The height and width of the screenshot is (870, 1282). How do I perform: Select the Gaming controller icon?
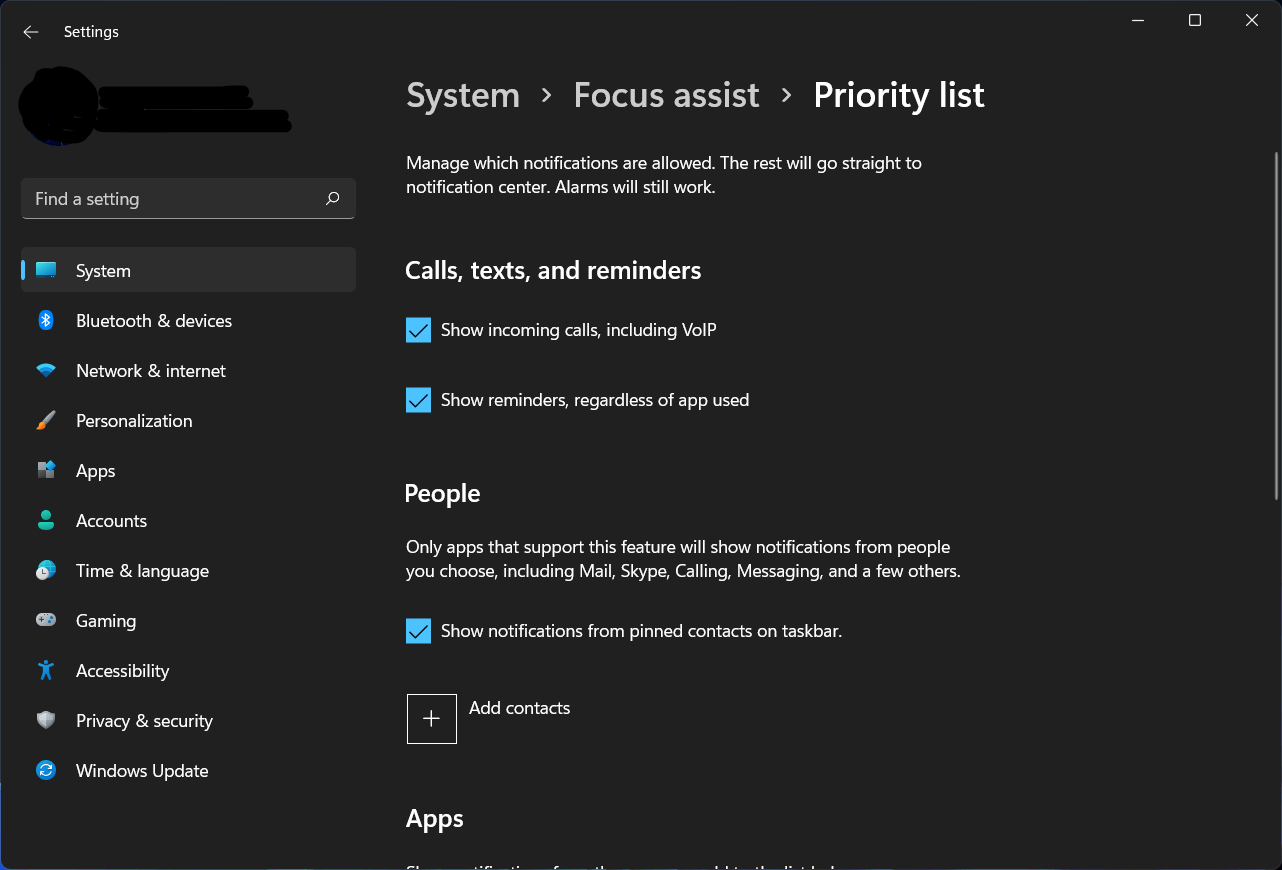46,620
